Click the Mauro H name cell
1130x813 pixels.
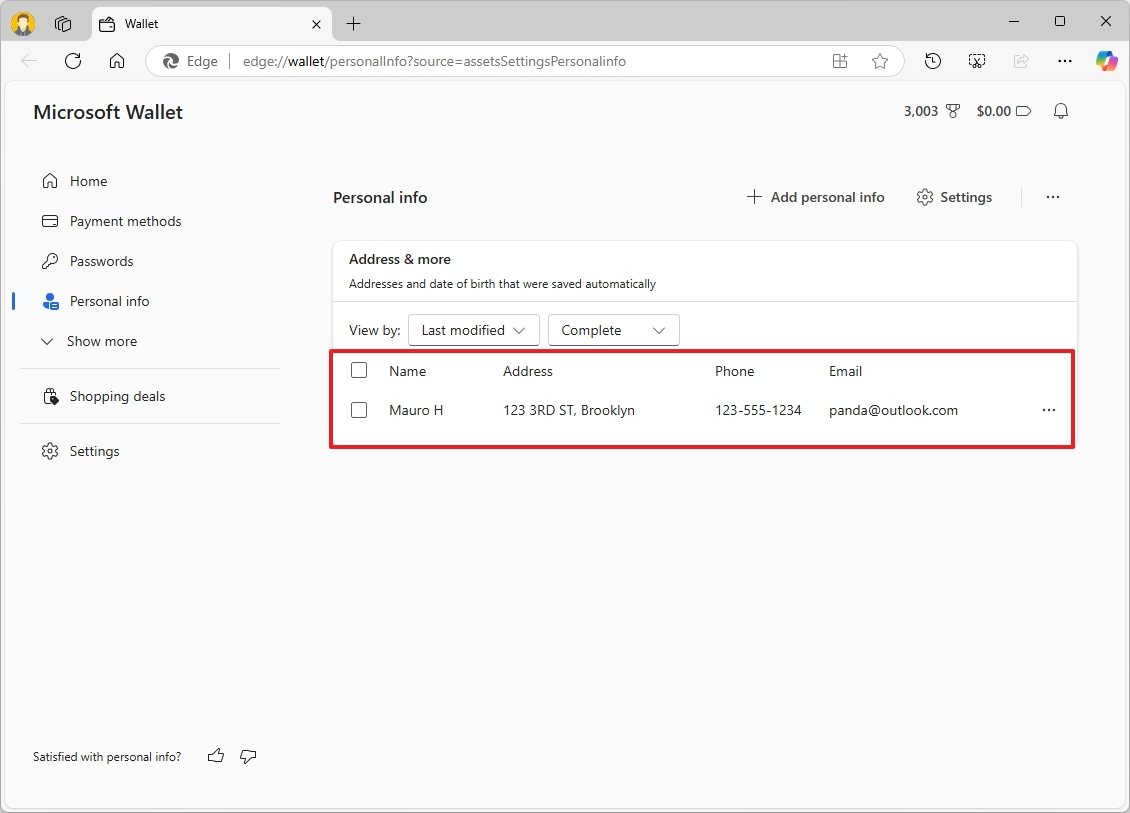coord(416,410)
